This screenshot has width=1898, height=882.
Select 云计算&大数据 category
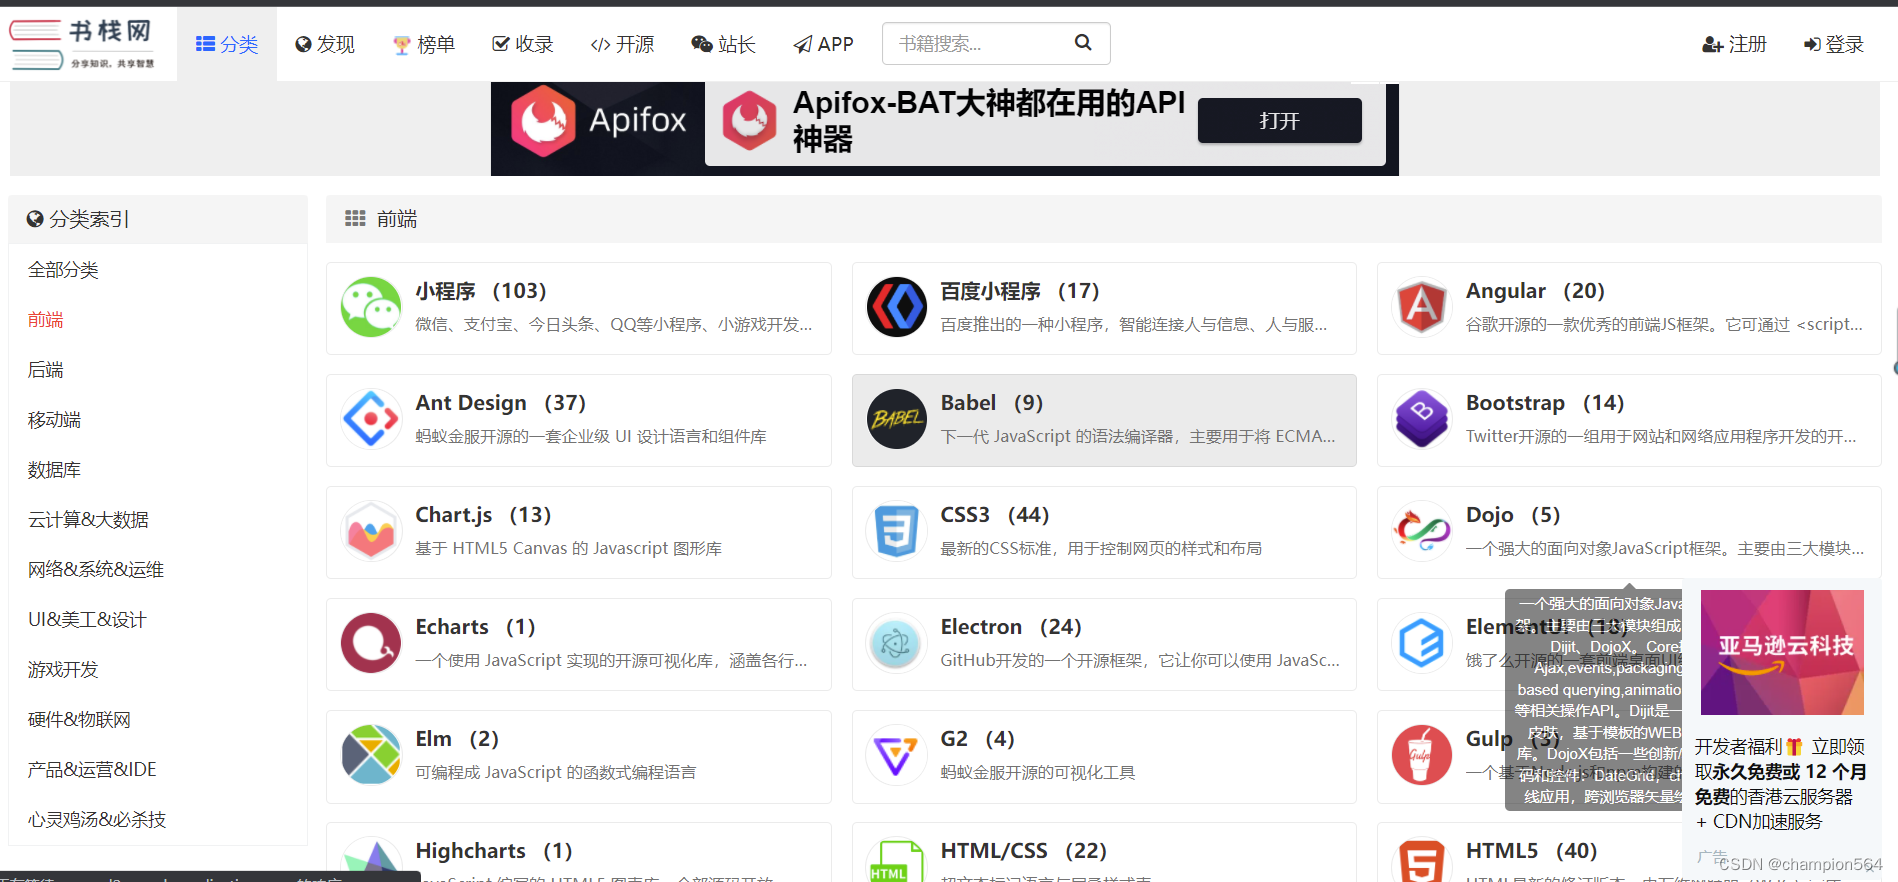[x=88, y=520]
